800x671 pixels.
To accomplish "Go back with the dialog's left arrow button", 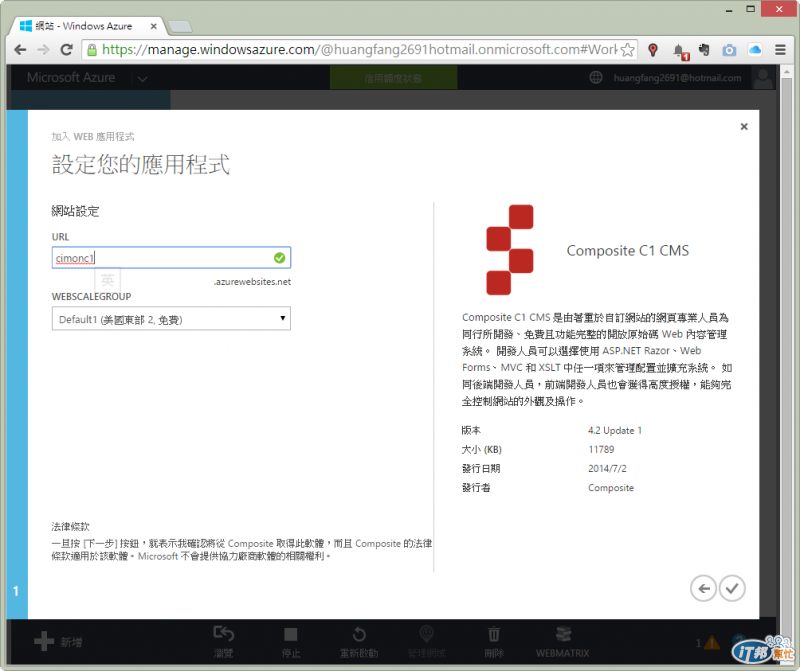I will 704,588.
